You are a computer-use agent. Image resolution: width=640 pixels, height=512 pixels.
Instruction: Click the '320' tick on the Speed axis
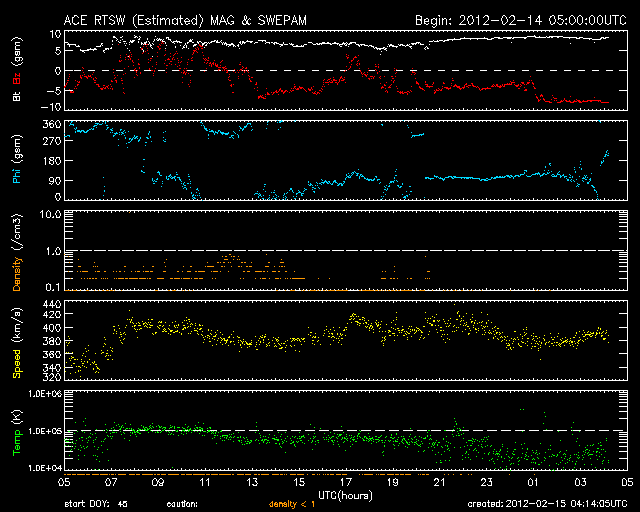coord(52,377)
